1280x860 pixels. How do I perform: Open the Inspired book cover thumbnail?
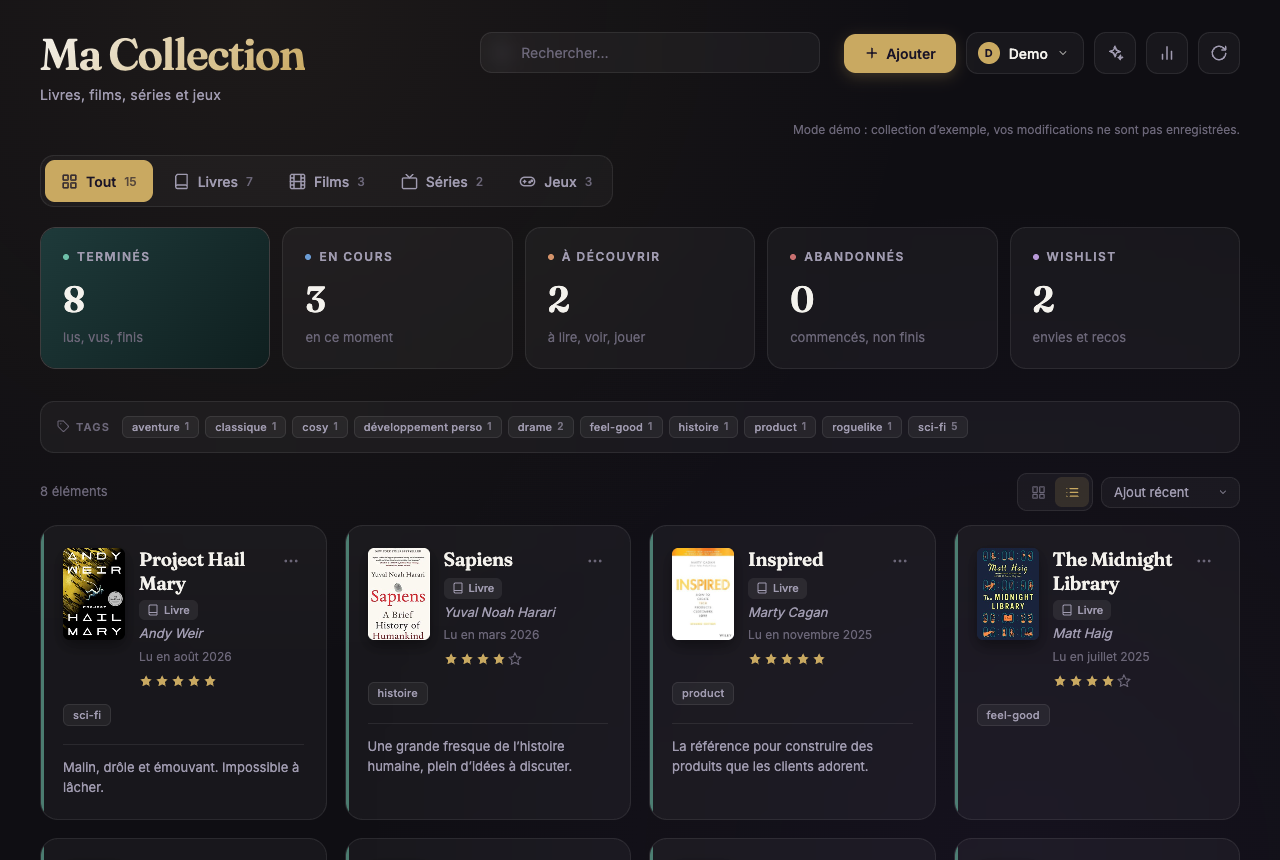tap(703, 594)
